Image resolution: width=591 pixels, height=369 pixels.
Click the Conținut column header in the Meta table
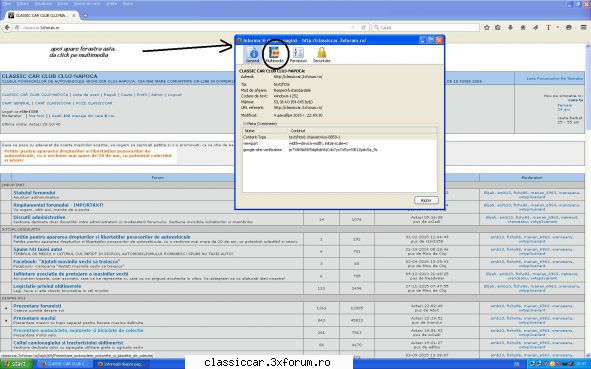coord(363,130)
